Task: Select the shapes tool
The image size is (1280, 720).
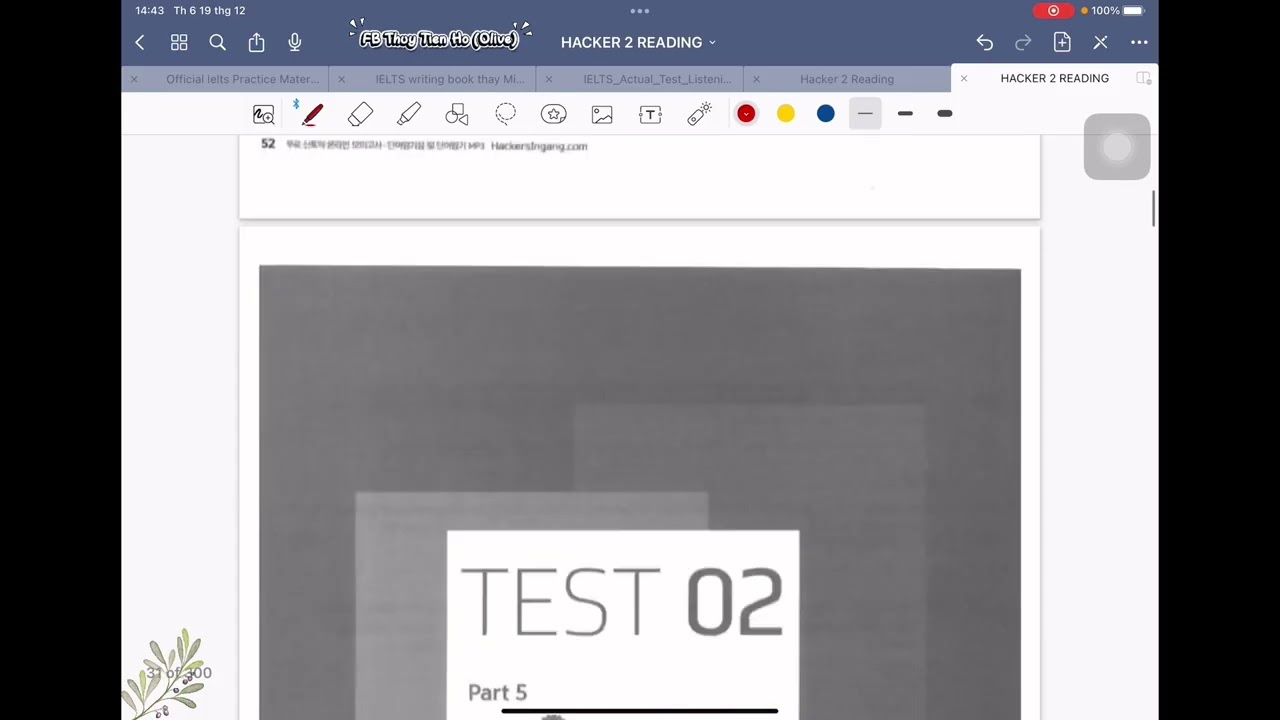Action: (457, 114)
